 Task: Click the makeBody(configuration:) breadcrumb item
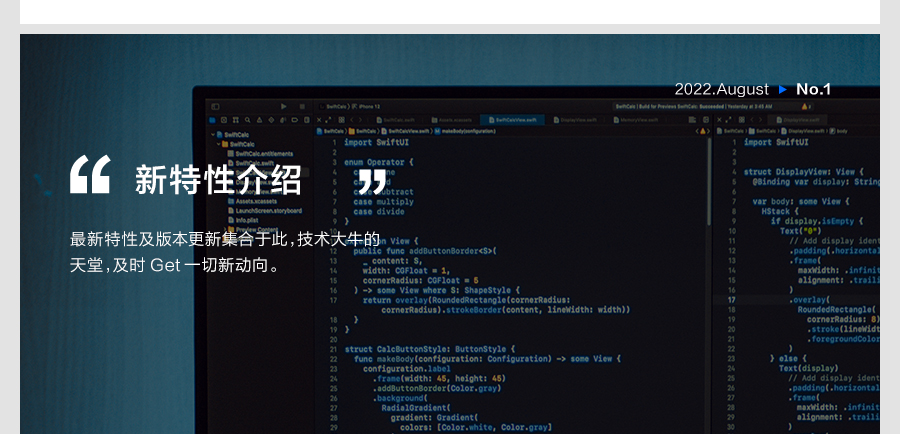(468, 131)
